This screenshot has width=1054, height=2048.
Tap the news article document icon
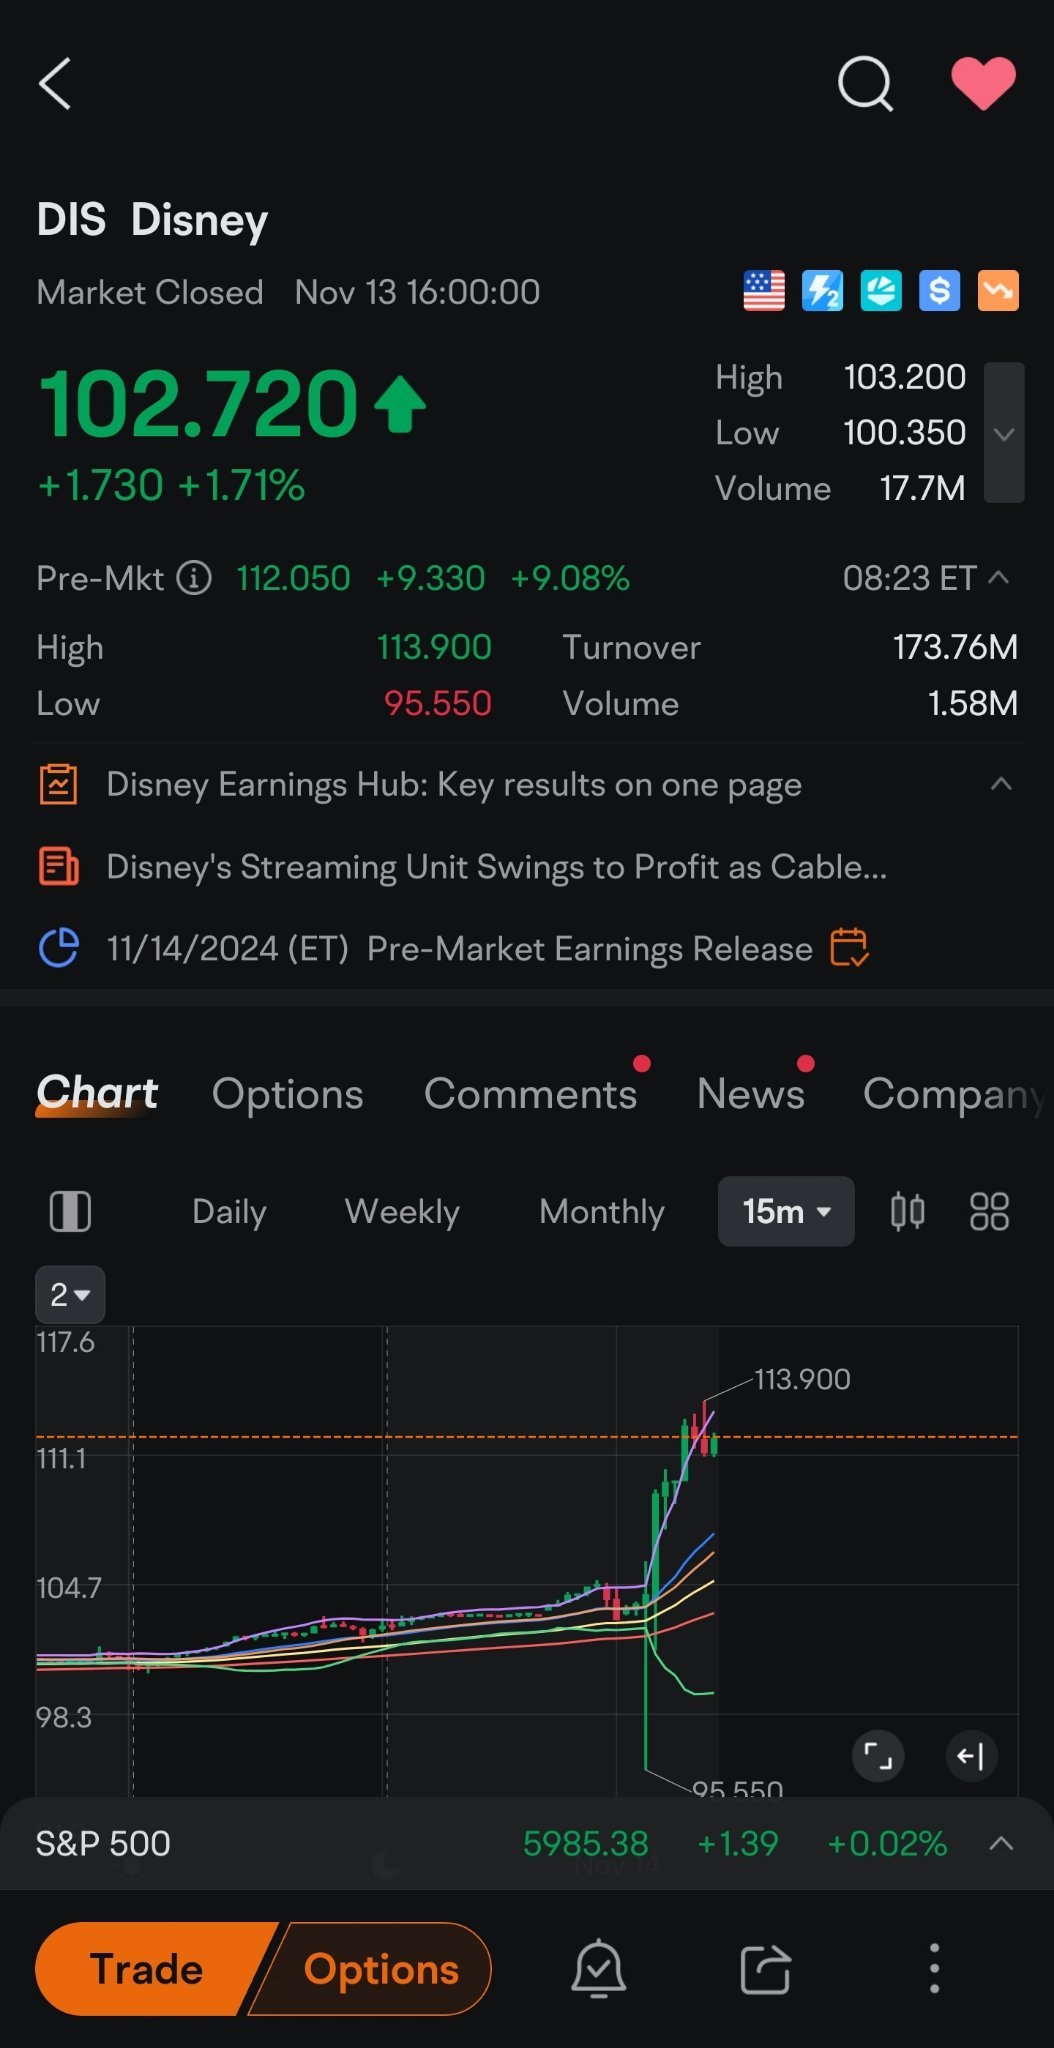click(58, 866)
